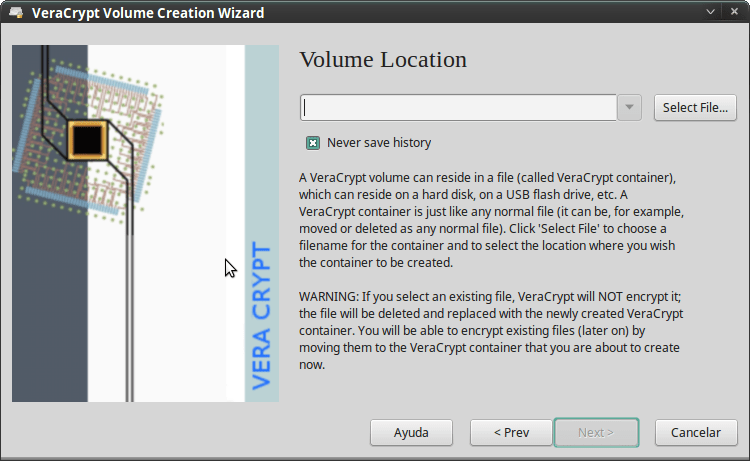Click the circuit chip illustration
Viewport: 750px width, 461px height.
tap(88, 140)
